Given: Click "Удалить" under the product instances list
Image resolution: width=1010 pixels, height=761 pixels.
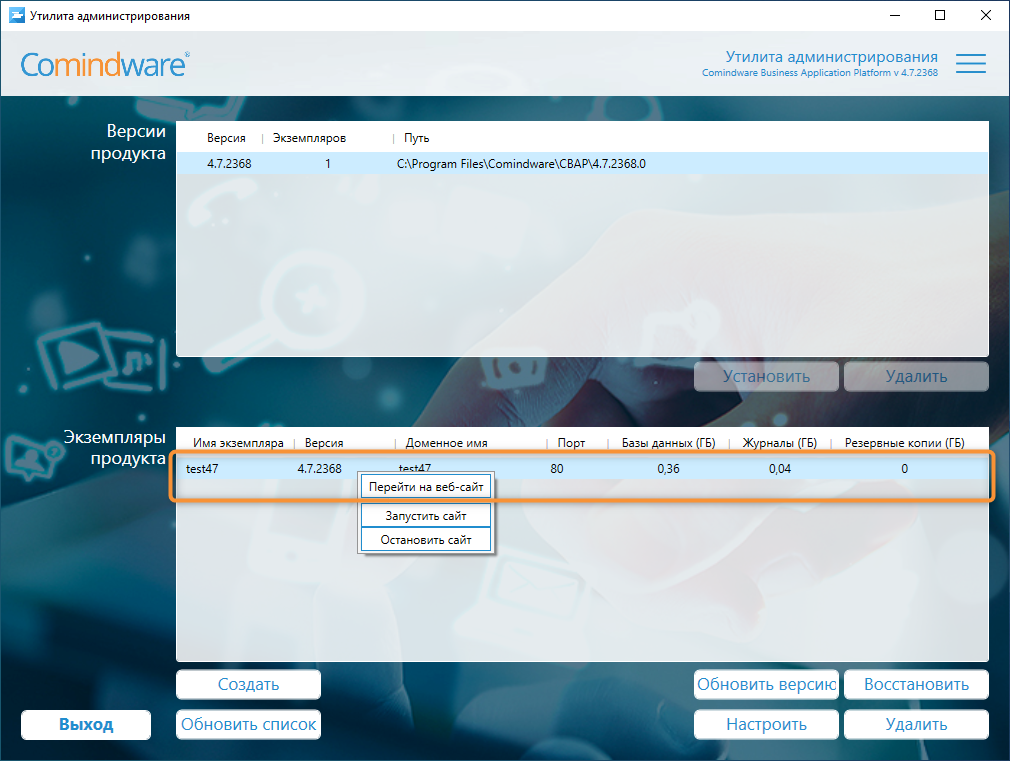Looking at the screenshot, I should click(x=916, y=724).
